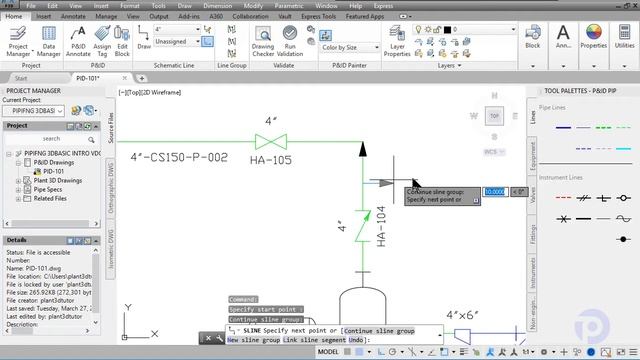The width and height of the screenshot is (640, 360).
Task: Open the Valves palette tab
Action: 532,196
